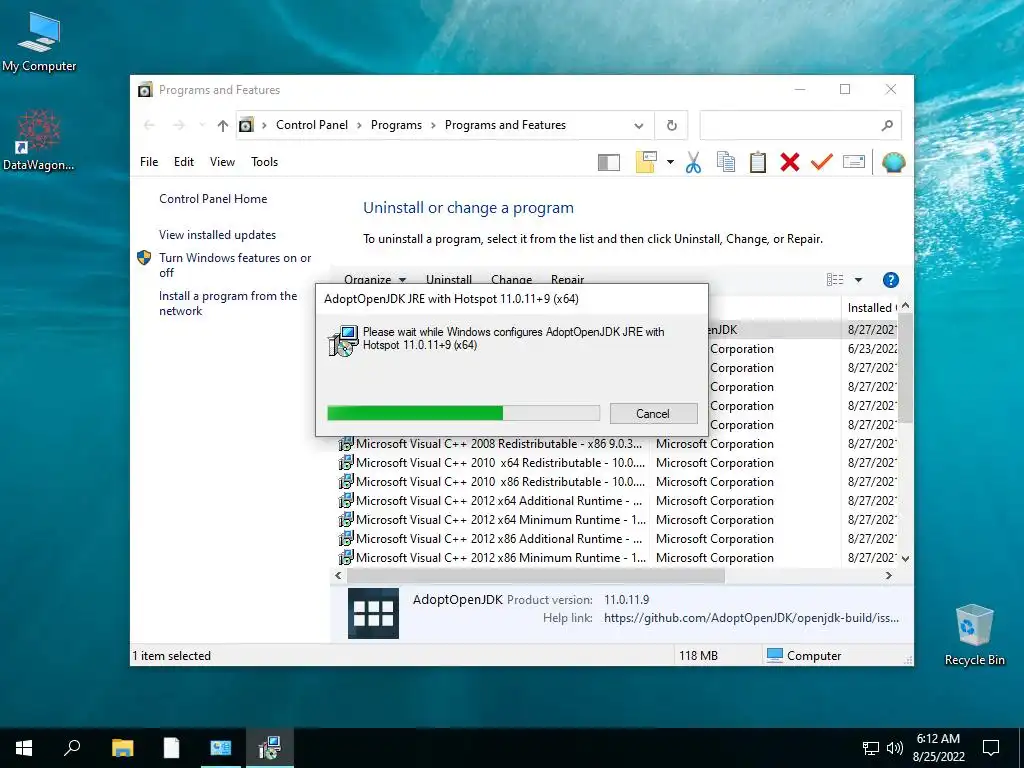Open Control Panel Home link

(x=213, y=199)
